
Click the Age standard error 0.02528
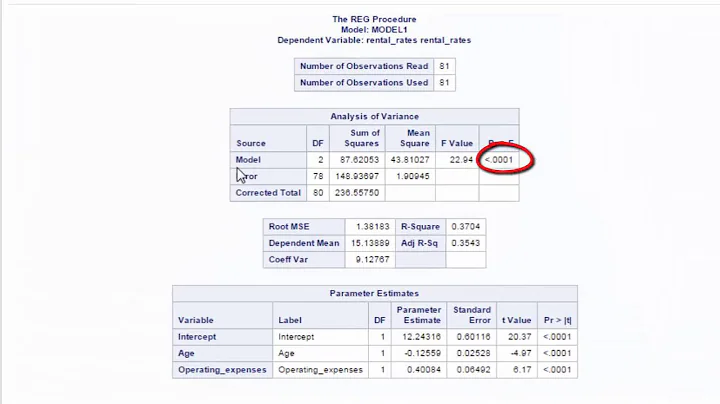coord(473,354)
